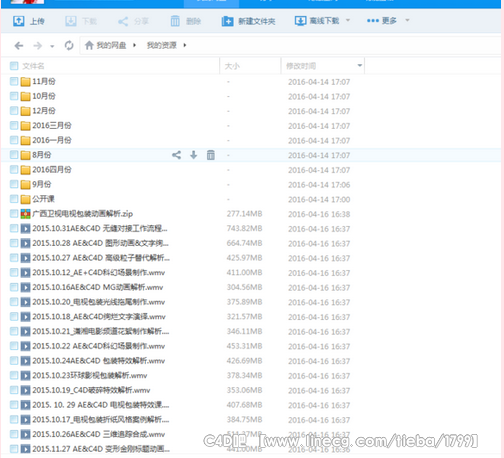The width and height of the screenshot is (504, 458).
Task: Select file name 2015.11.27 AE&C4D 变形金刚
Action: tap(101, 449)
